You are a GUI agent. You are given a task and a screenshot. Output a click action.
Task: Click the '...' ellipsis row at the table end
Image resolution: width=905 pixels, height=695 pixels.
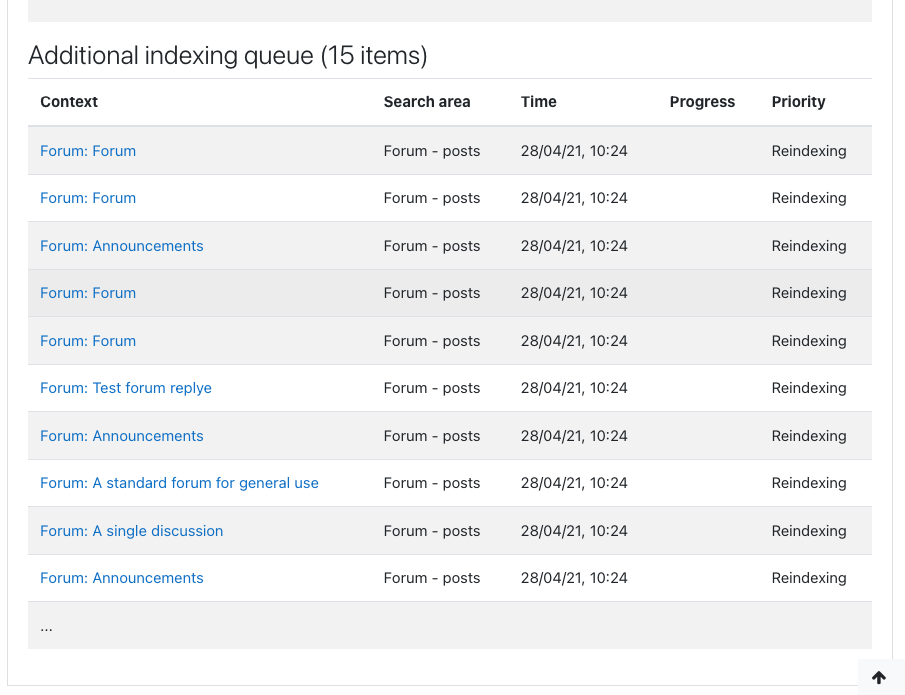pos(450,626)
